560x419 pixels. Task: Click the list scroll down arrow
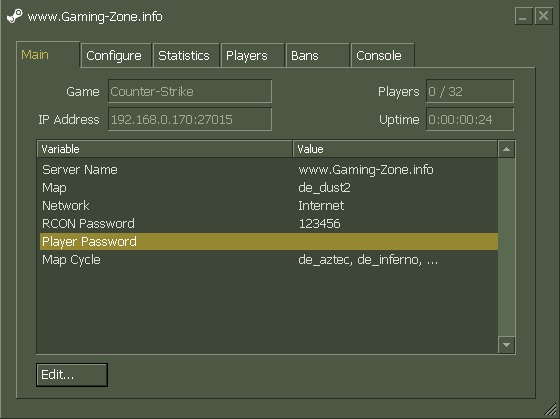[x=506, y=345]
